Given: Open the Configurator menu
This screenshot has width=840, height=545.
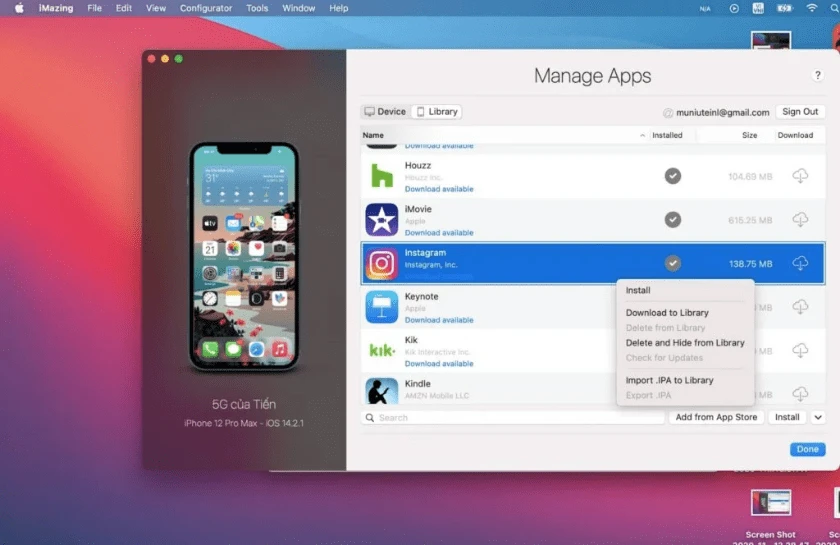Looking at the screenshot, I should point(206,8).
